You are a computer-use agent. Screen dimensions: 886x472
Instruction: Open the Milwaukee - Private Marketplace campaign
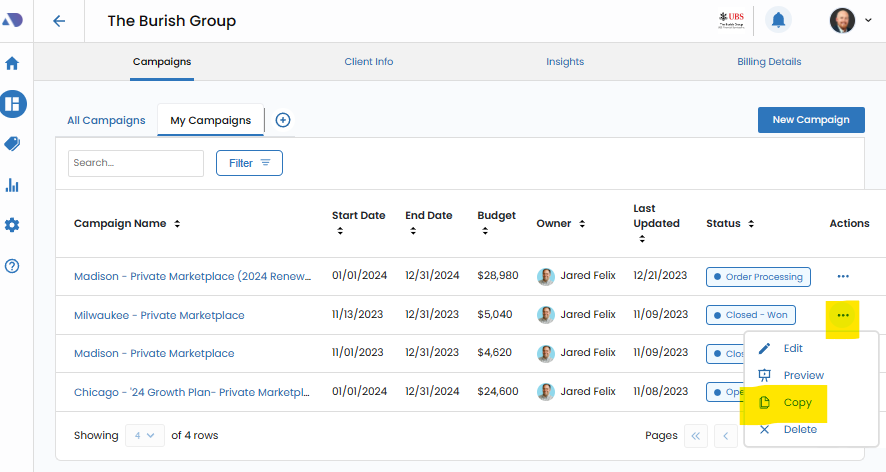[x=159, y=315]
